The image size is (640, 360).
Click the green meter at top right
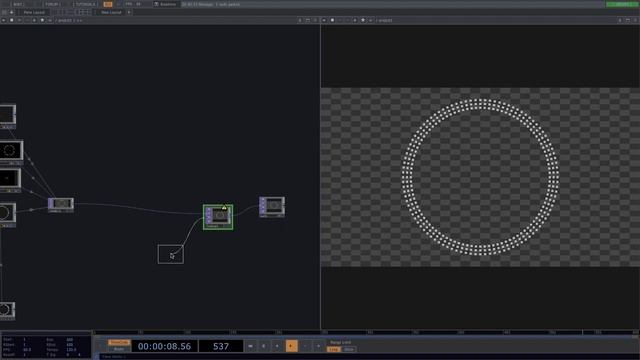tap(621, 4)
